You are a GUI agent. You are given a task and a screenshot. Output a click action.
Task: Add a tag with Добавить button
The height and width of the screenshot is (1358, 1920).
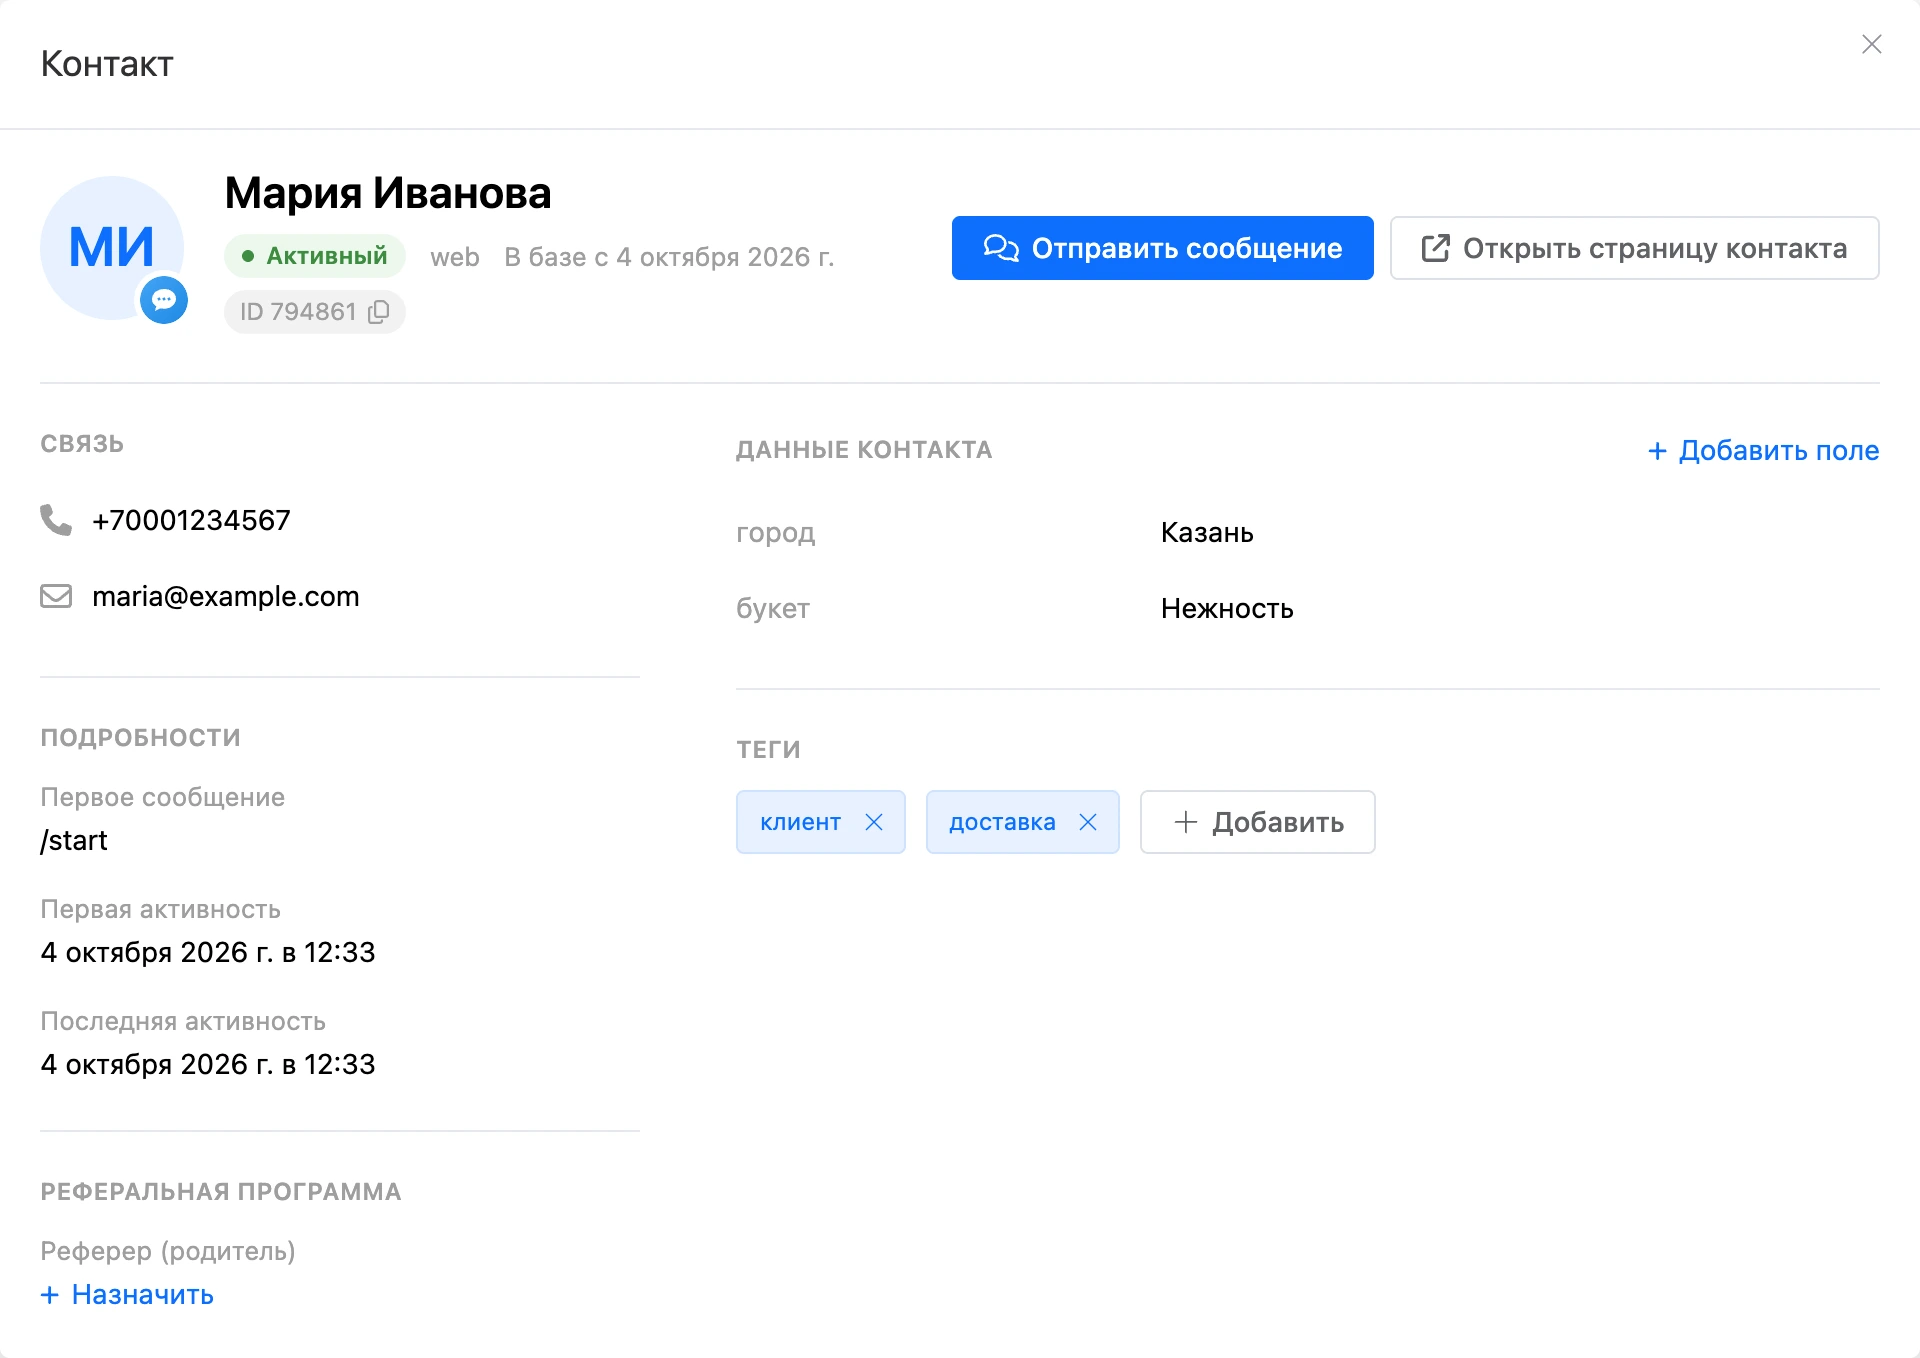coord(1257,822)
